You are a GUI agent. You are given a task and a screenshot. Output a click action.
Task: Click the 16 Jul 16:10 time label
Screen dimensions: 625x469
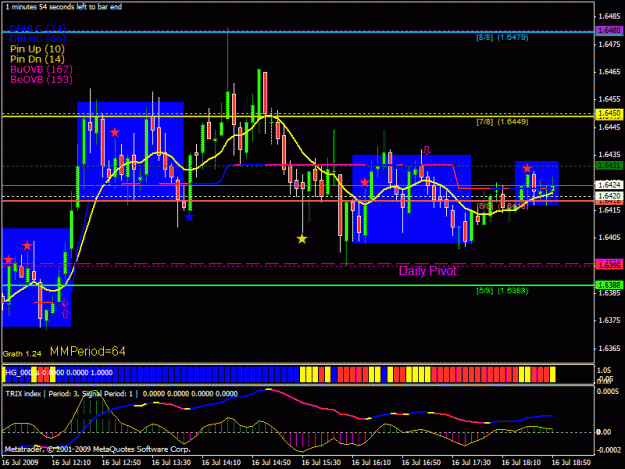point(371,463)
